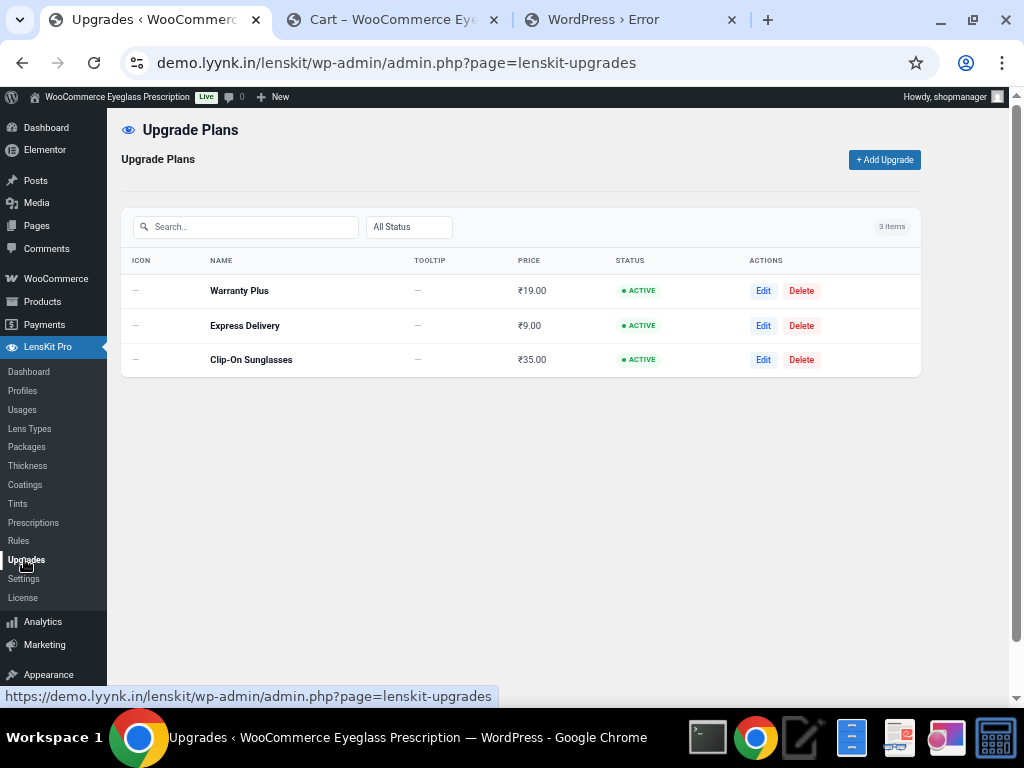Reload the page with the refresh icon
1024x768 pixels.
(x=94, y=63)
